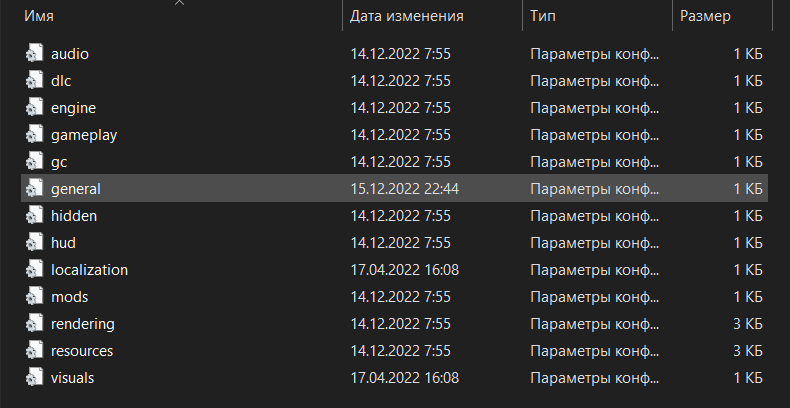Image resolution: width=790 pixels, height=408 pixels.
Task: Collapse sort arrow above the Имя column
Action: tap(180, 3)
